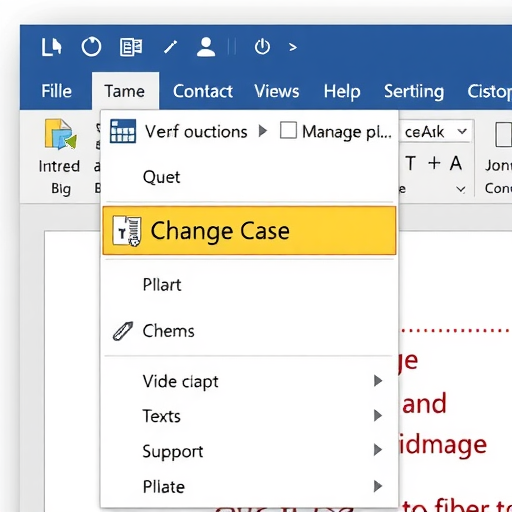Expand the quick access chevron arrow
Viewport: 512px width, 512px height.
293,47
